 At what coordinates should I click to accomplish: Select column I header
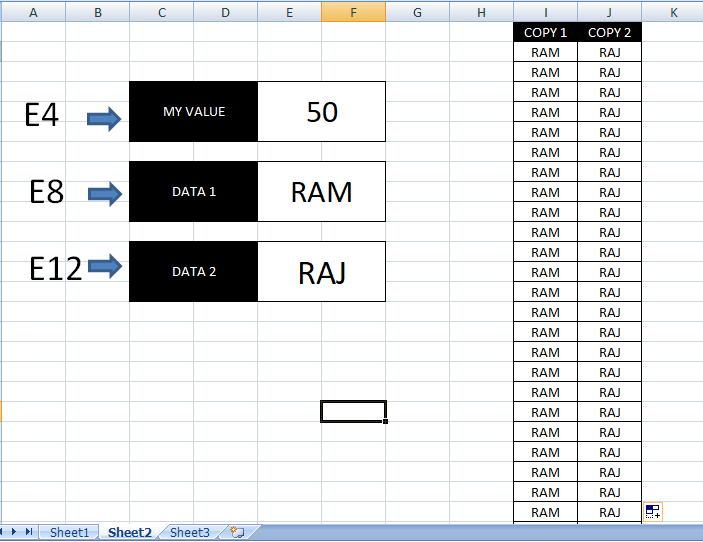(546, 13)
